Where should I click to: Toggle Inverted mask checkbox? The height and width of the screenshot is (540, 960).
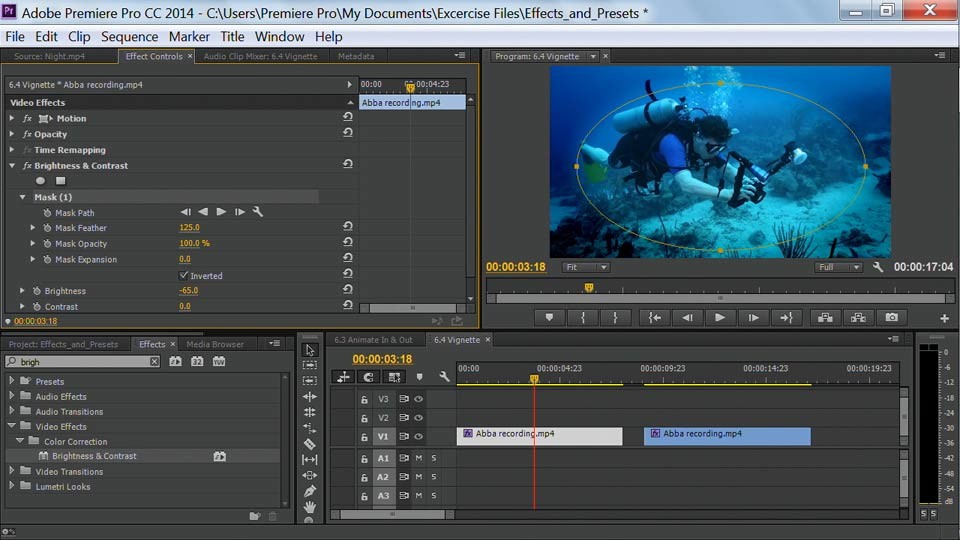[184, 276]
